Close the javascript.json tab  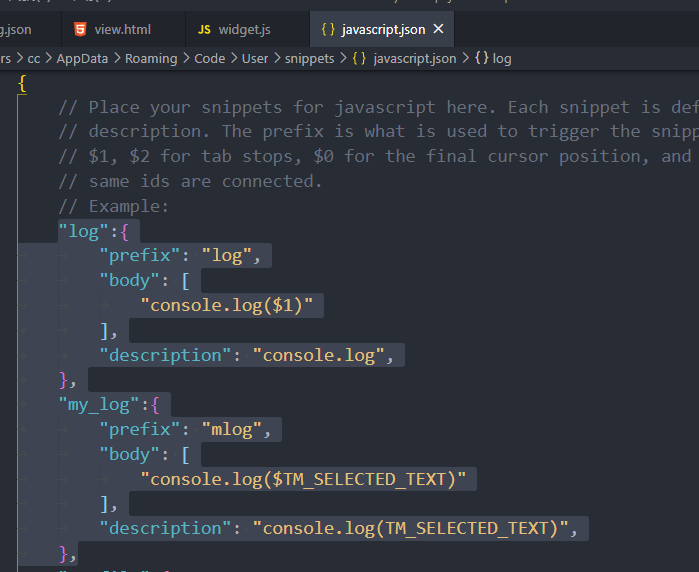439,29
